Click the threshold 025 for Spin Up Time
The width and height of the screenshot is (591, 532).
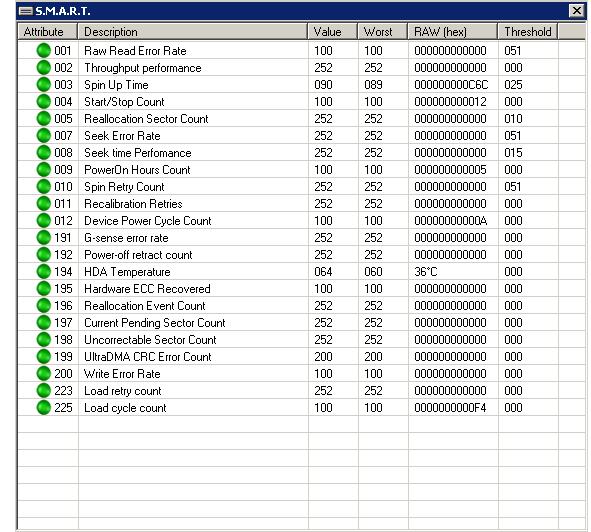point(513,85)
